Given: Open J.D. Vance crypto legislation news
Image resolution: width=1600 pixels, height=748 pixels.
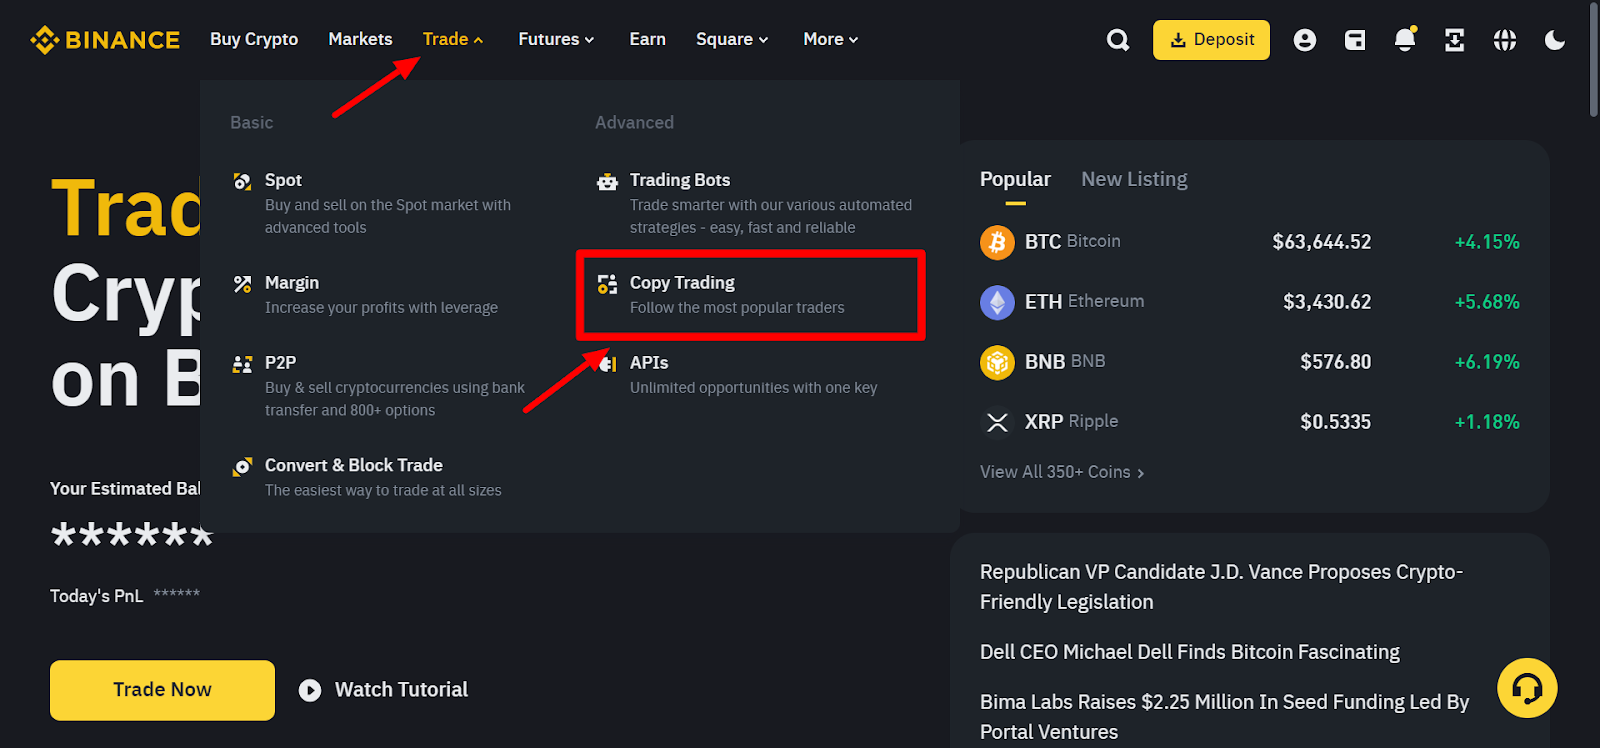Looking at the screenshot, I should 1221,587.
